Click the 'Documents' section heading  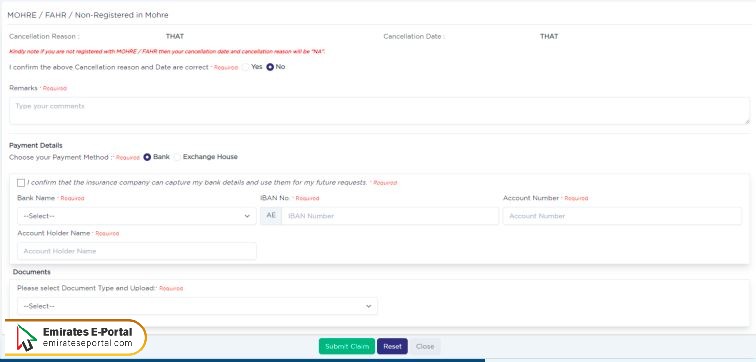point(32,272)
